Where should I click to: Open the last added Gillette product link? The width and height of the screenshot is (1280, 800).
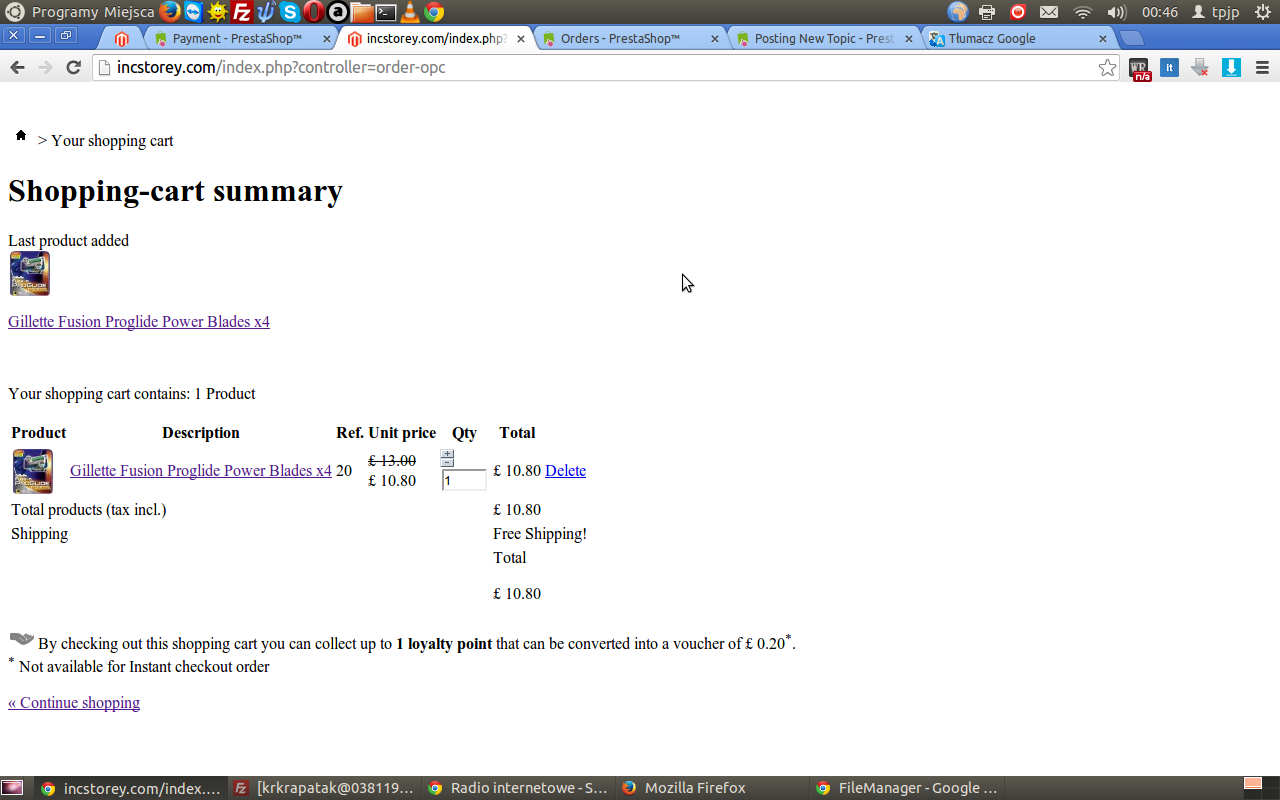tap(139, 322)
